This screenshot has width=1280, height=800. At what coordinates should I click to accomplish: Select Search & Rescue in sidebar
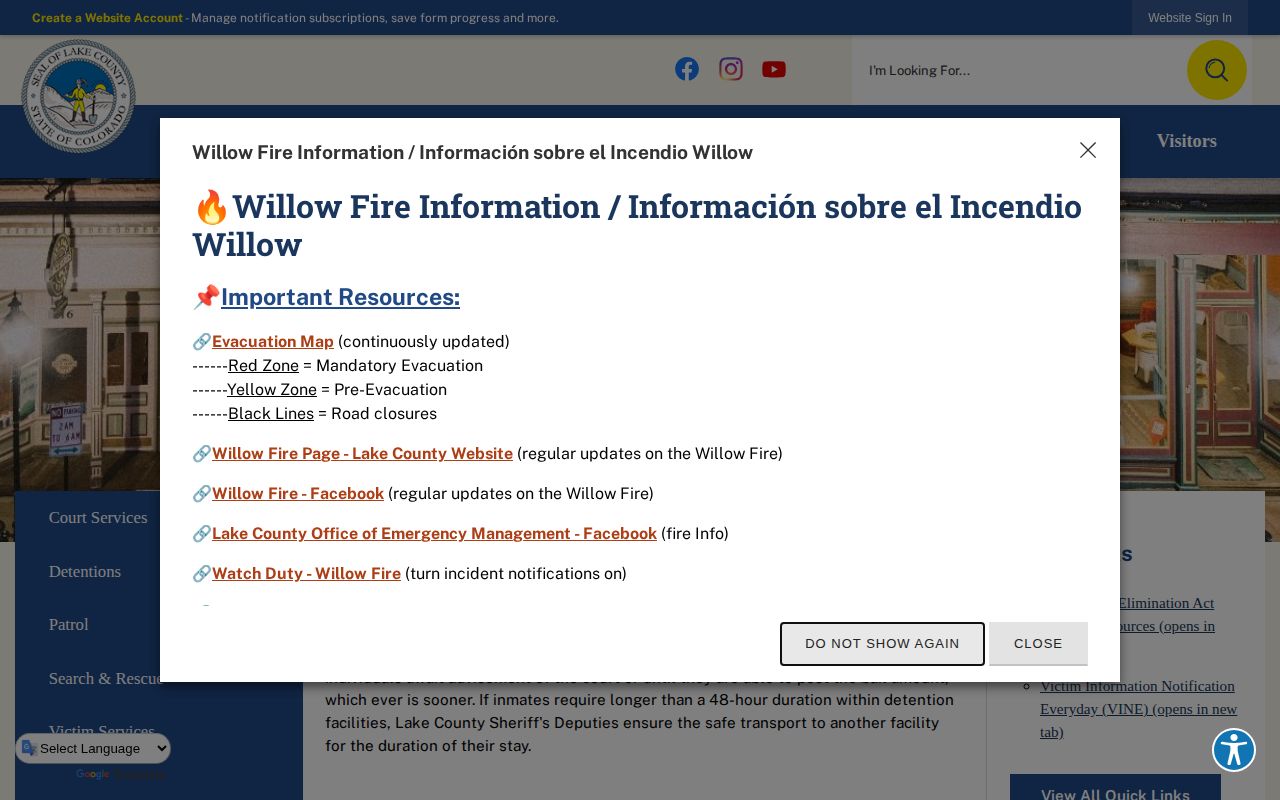click(105, 679)
